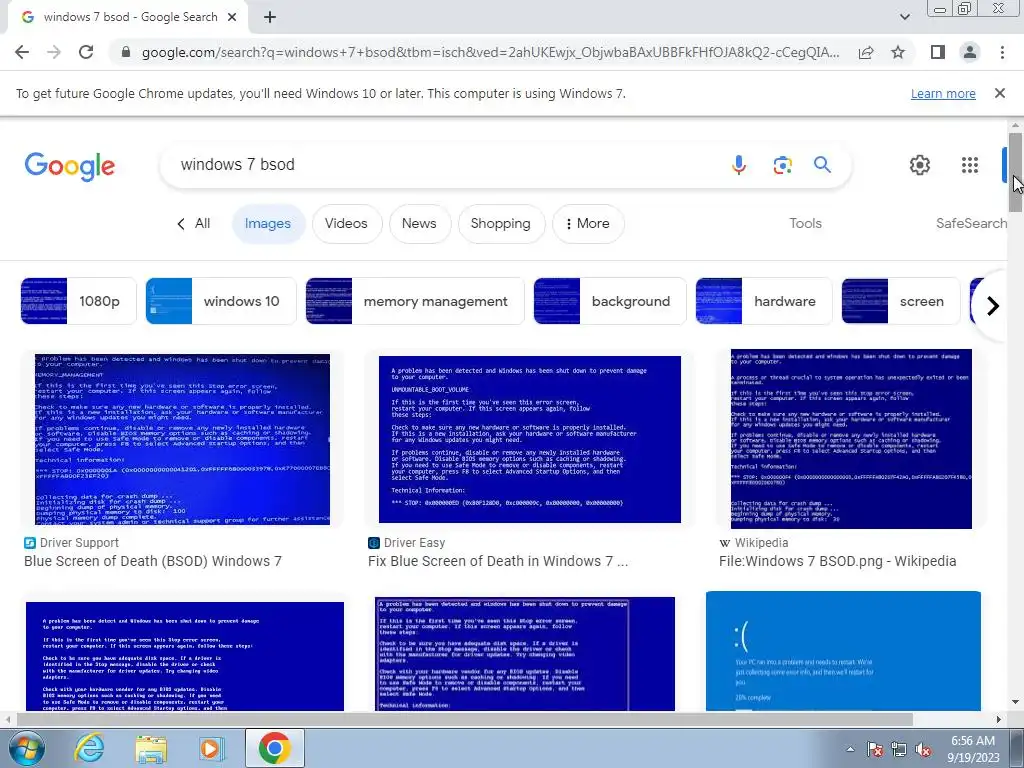
Task: Switch to the News tab
Action: [419, 223]
